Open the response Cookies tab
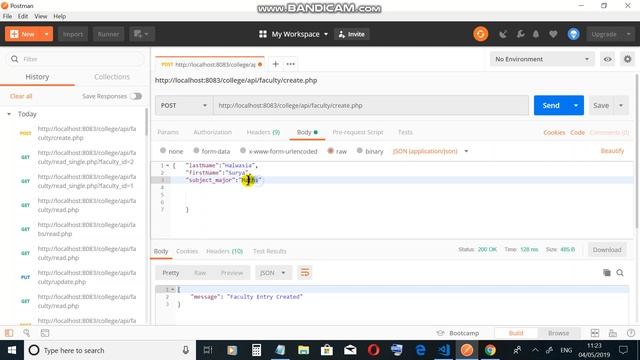The width and height of the screenshot is (640, 360). [x=187, y=251]
